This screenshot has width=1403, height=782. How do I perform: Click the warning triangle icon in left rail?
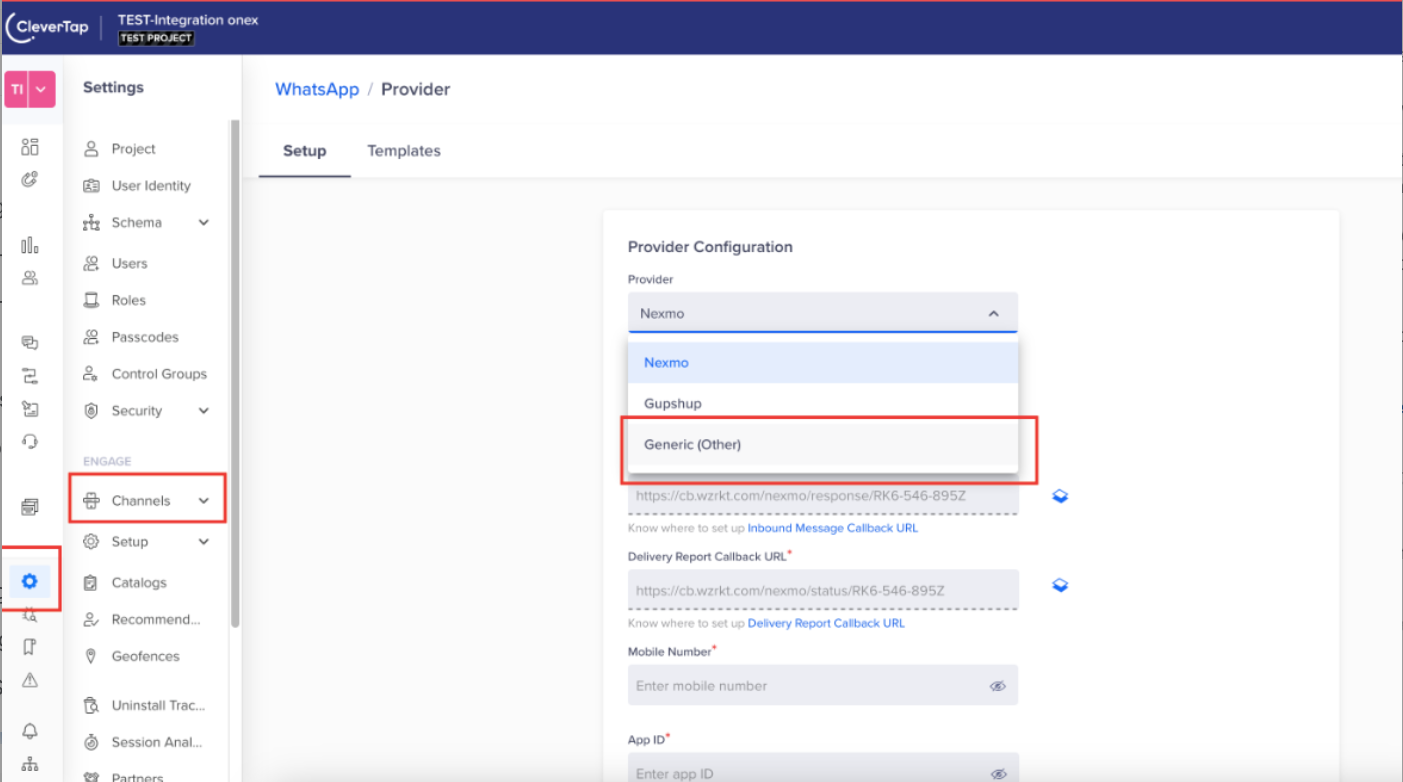point(30,681)
